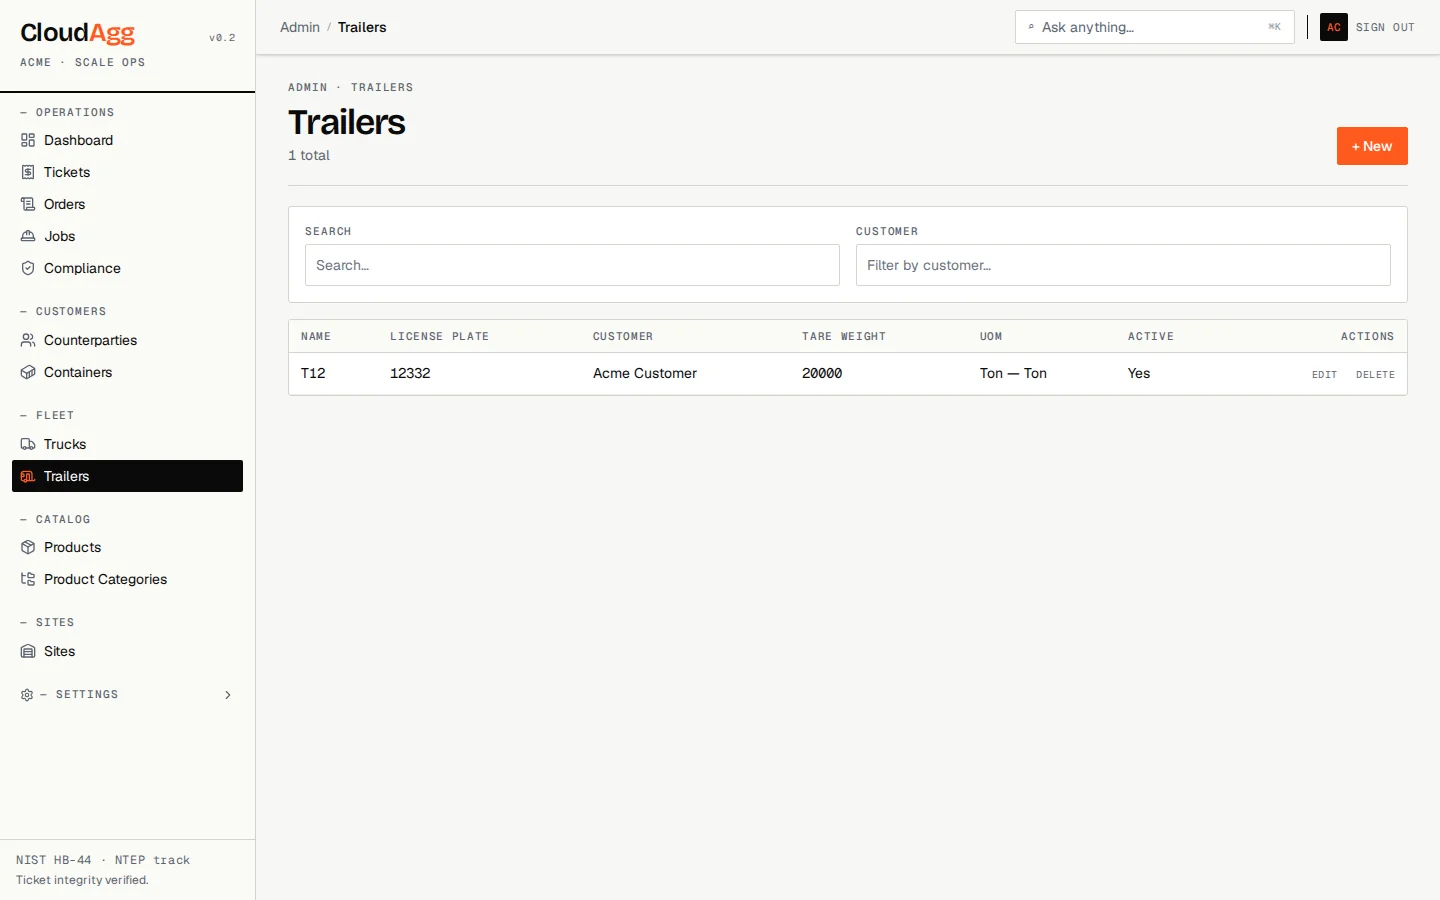Navigate to Jobs
The height and width of the screenshot is (900, 1440).
tap(127, 236)
